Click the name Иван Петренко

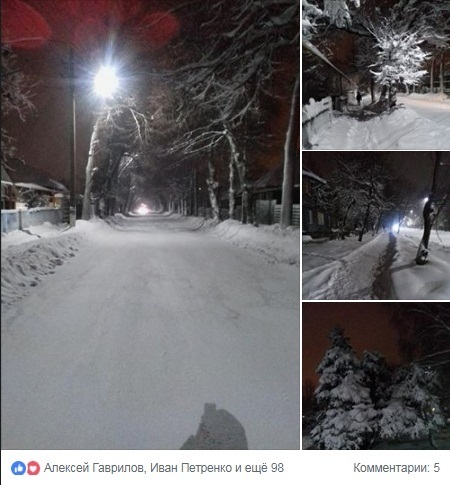click(191, 468)
